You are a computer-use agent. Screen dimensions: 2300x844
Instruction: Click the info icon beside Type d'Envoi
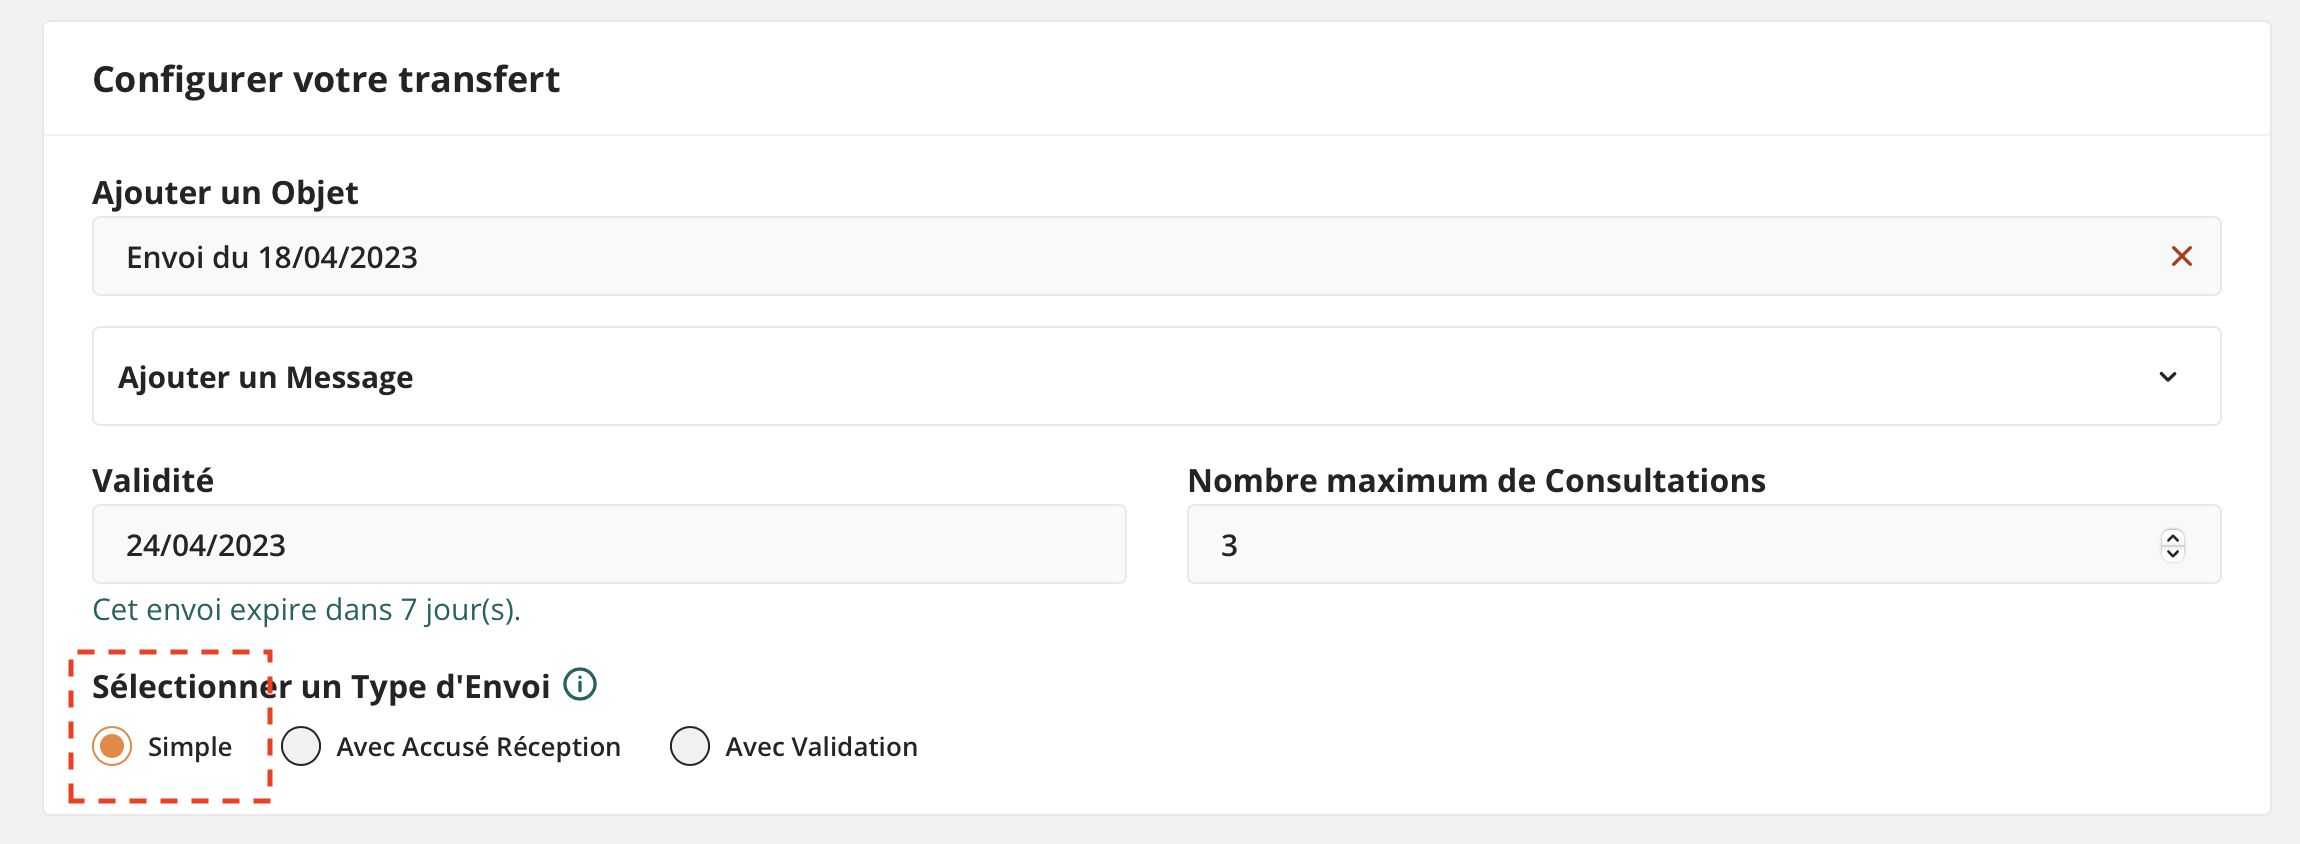click(580, 685)
